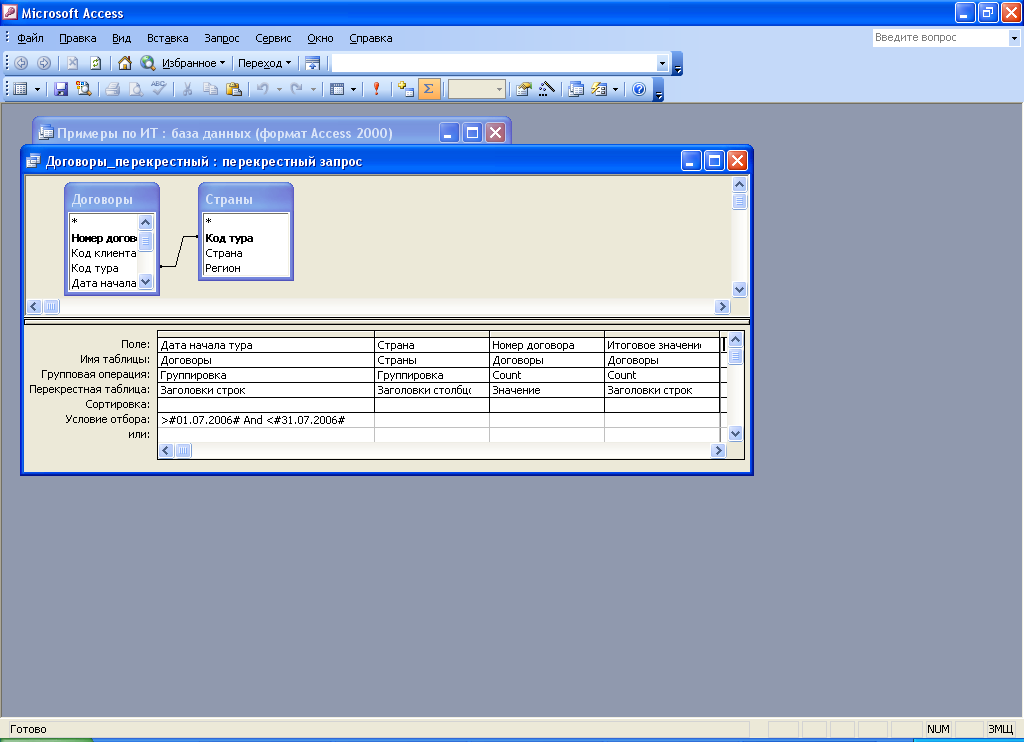Open the Запрос menu
Screen dimensions: 1024x742
pyautogui.click(x=221, y=38)
